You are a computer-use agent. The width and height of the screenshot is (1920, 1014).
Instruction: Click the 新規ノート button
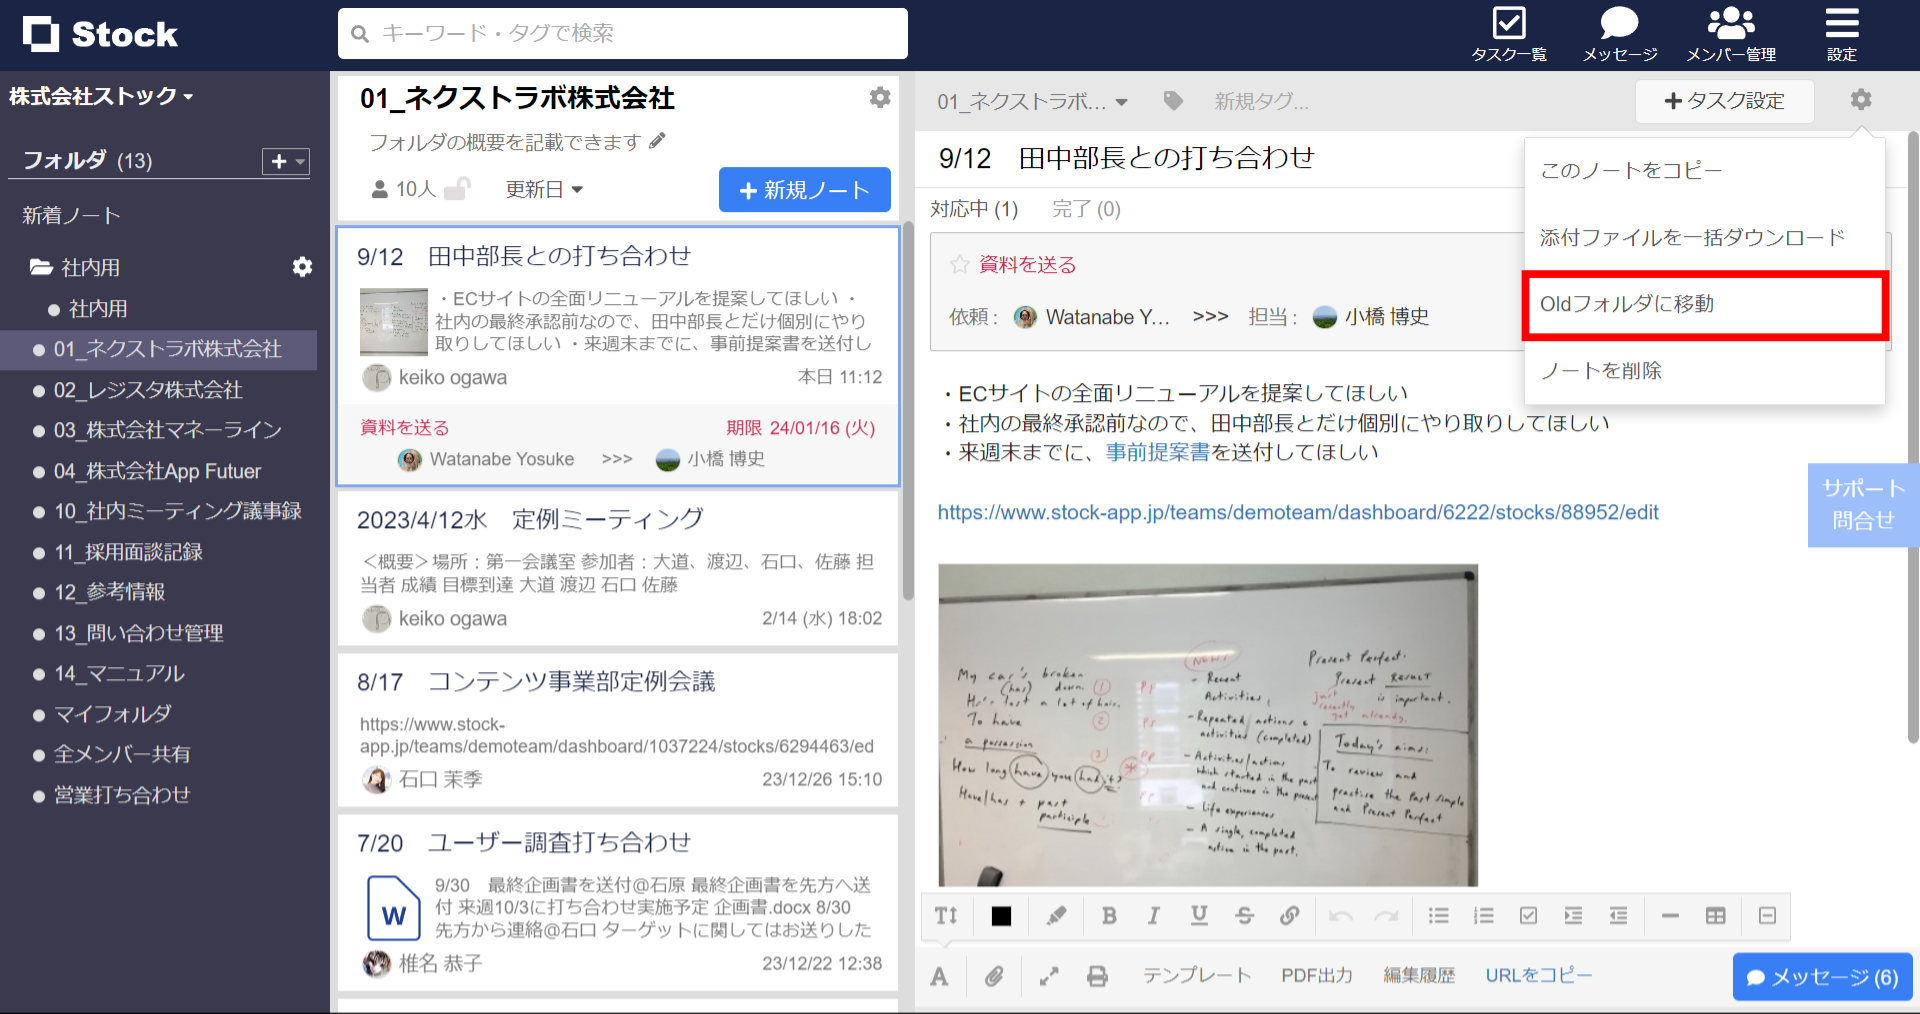pos(804,190)
